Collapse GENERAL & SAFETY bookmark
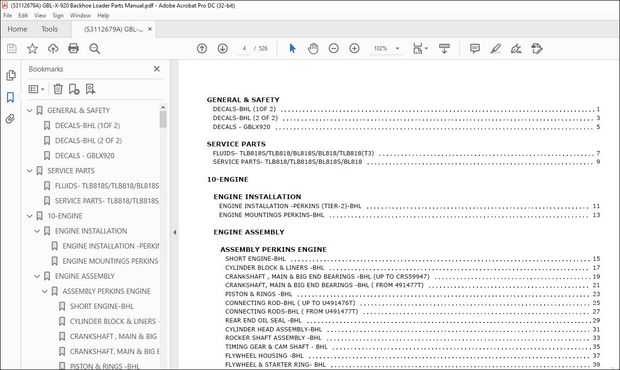Image resolution: width=620 pixels, height=370 pixels. coord(30,111)
